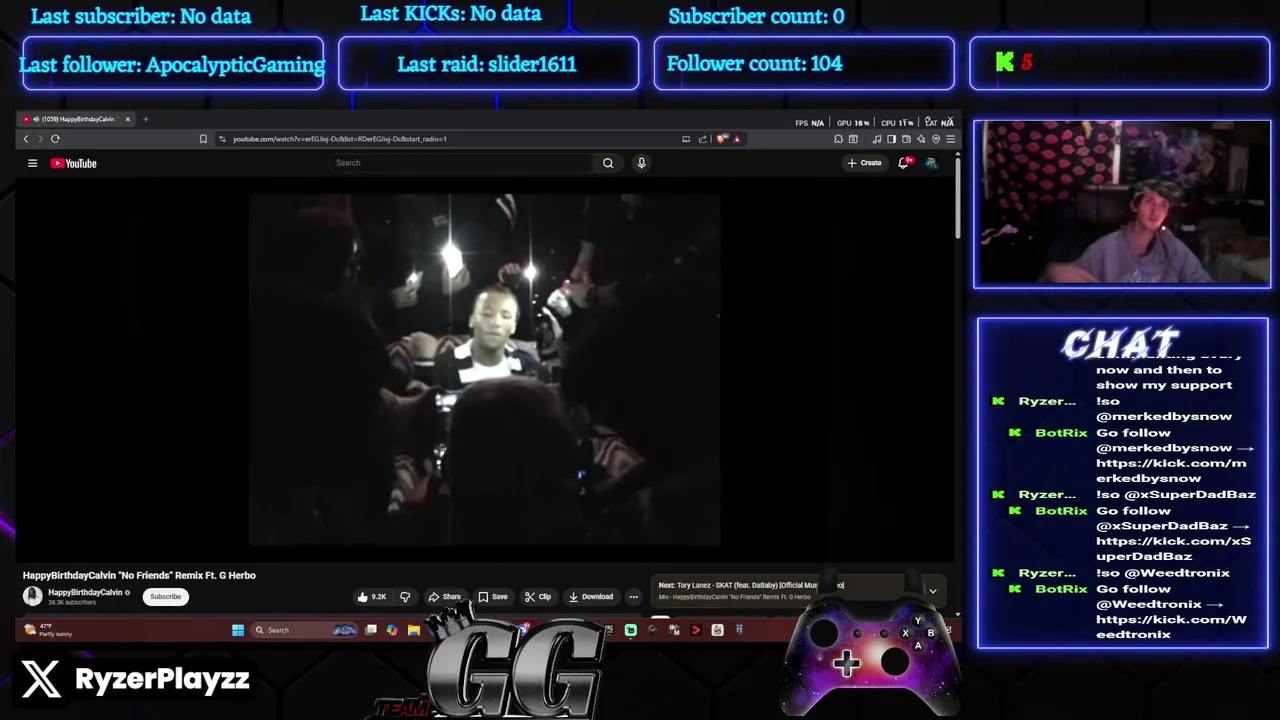Open File Explorer folder icon on the taskbar
This screenshot has height=720, width=1280.
[413, 630]
